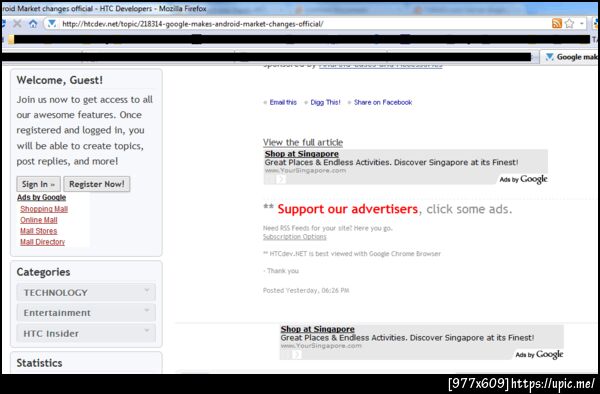This screenshot has height=394, width=600.
Task: Open the Mall Stores ad link
Action: (x=39, y=231)
